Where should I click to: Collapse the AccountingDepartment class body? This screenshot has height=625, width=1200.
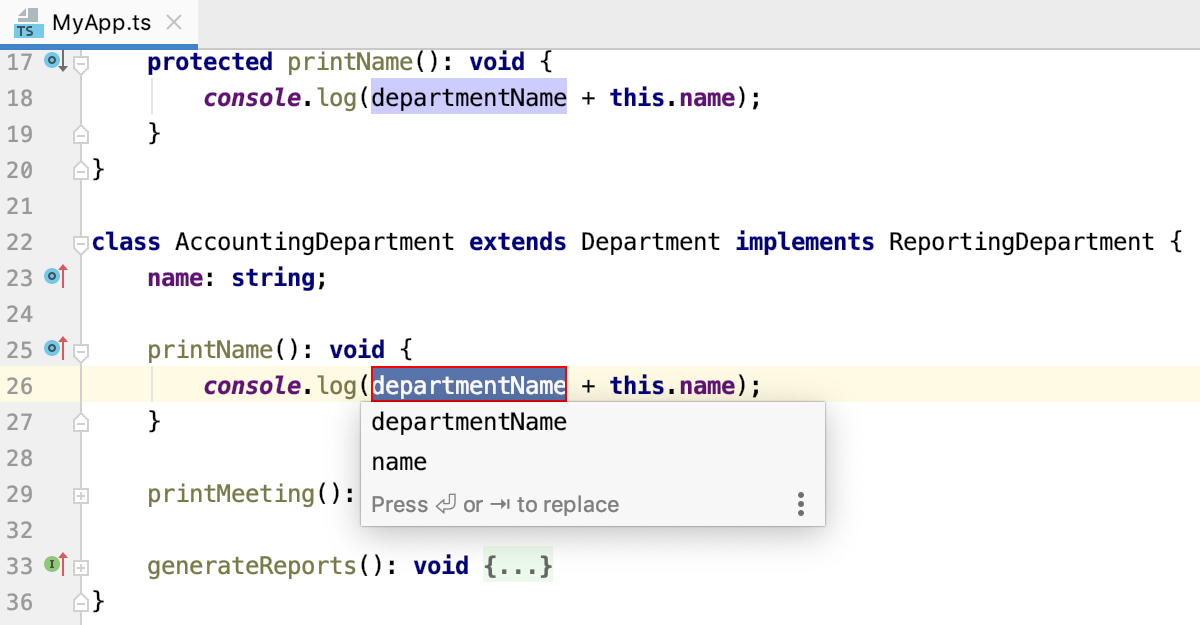click(x=80, y=242)
